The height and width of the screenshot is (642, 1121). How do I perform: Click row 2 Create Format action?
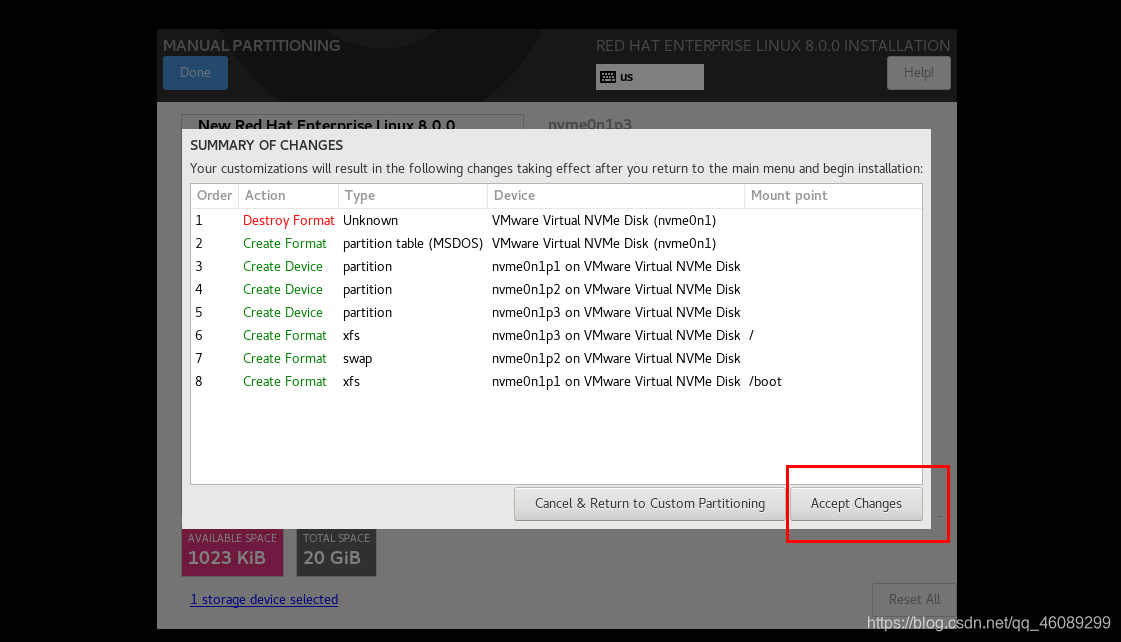pos(285,243)
